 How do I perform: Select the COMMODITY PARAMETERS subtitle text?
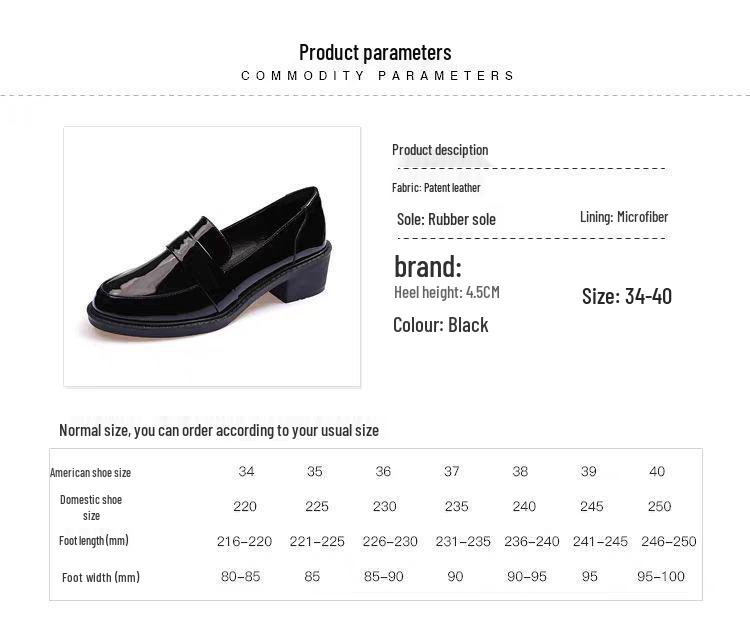tap(378, 76)
